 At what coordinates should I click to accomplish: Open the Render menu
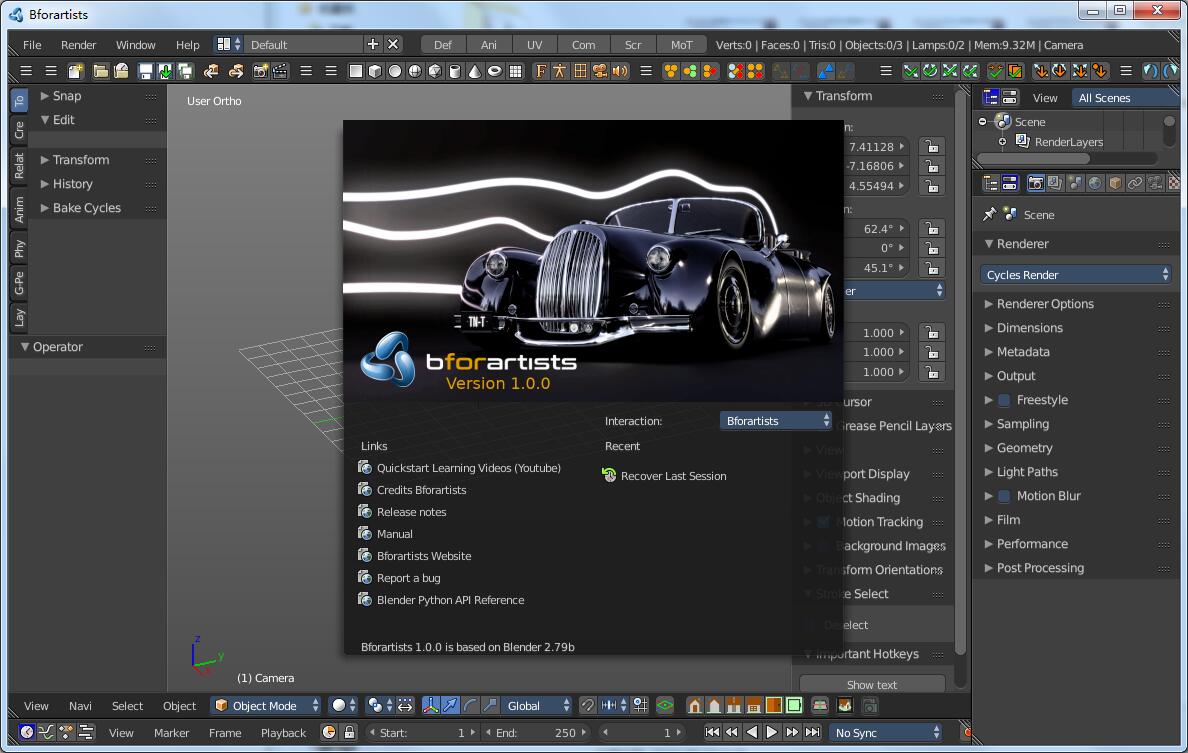(79, 45)
